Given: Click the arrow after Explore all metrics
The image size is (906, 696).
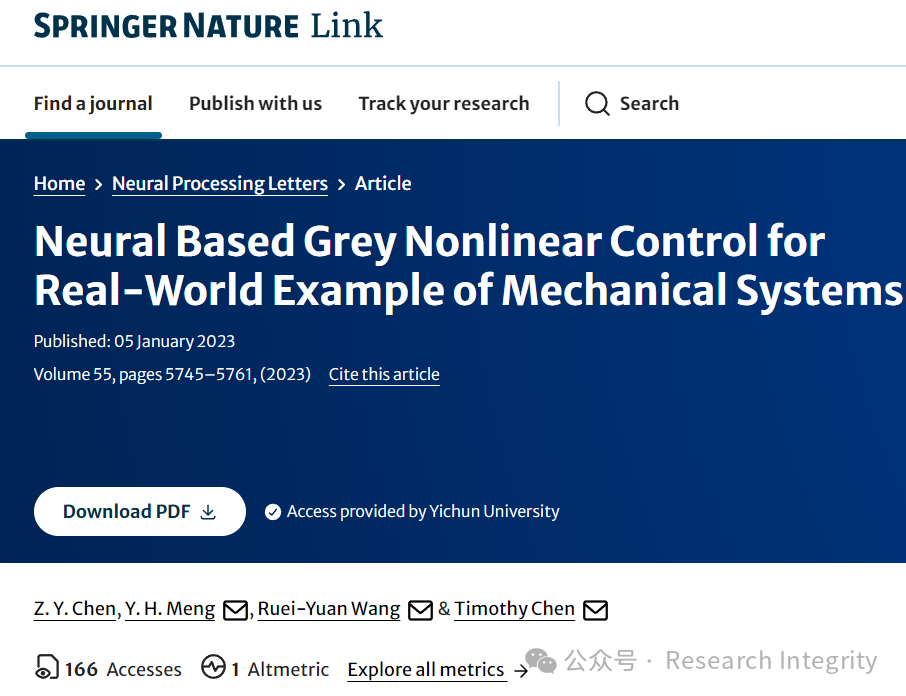Looking at the screenshot, I should [x=521, y=671].
